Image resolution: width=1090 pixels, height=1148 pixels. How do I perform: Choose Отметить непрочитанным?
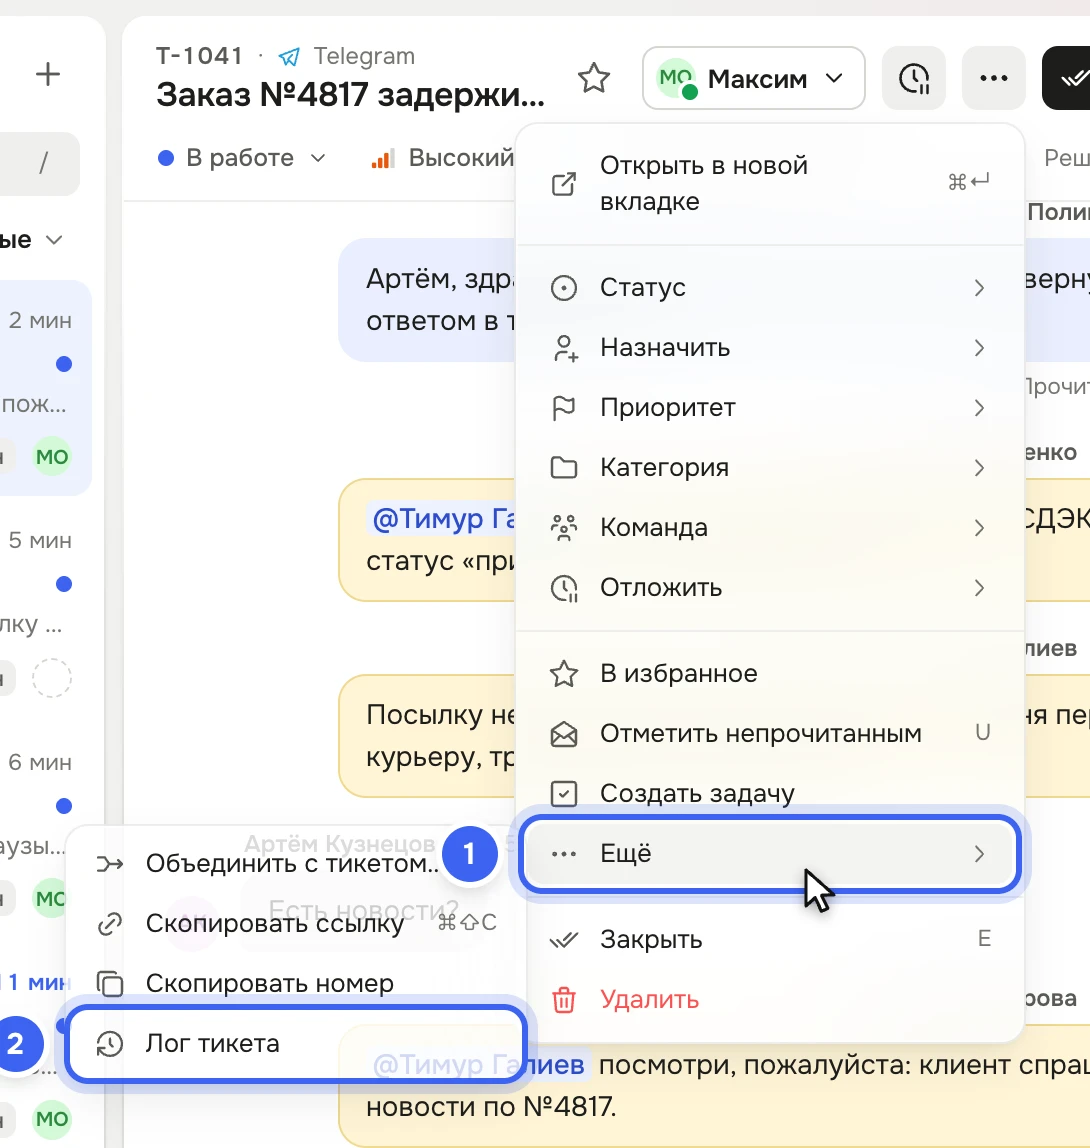[x=770, y=734]
